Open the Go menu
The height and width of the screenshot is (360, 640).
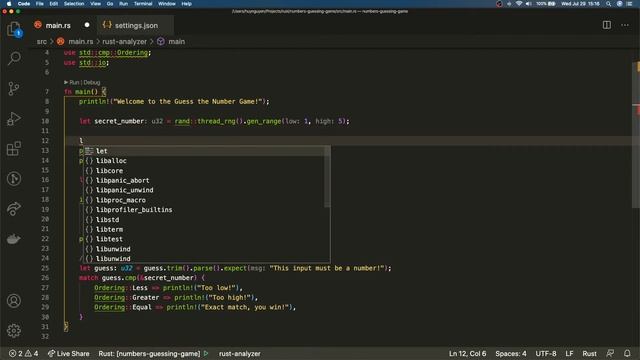tap(110, 4)
